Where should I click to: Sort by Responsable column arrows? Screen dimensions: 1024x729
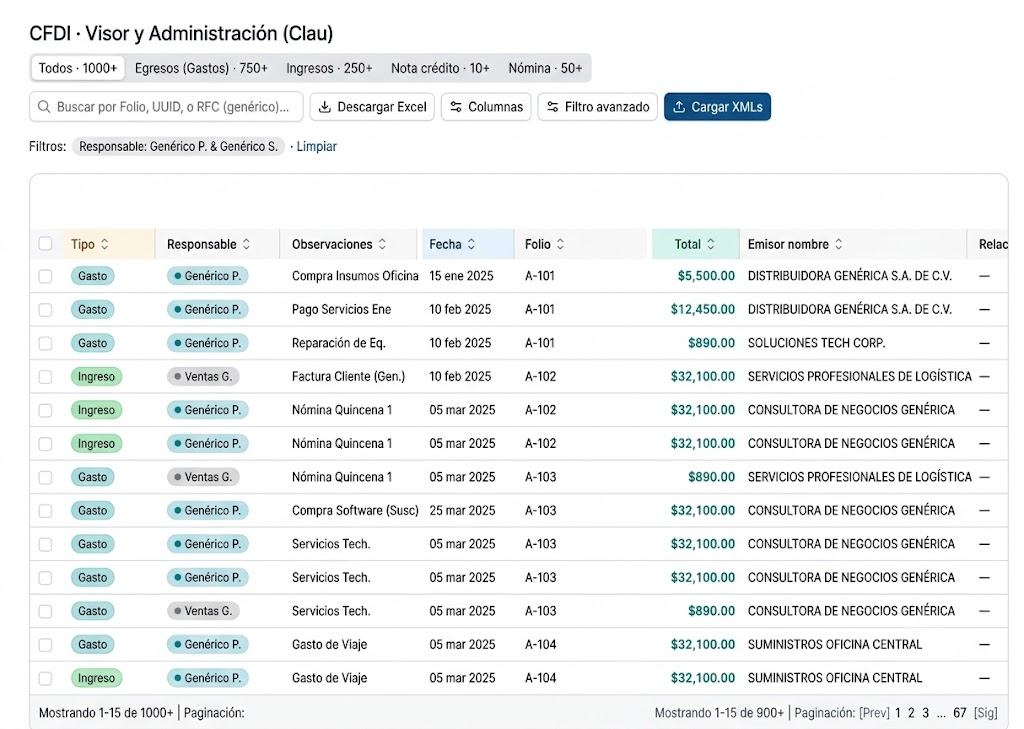pyautogui.click(x=246, y=244)
